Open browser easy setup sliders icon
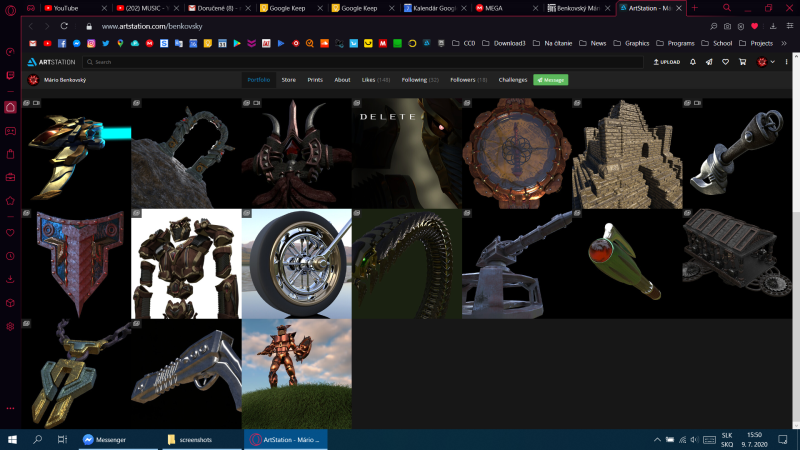Screen dimensions: 800x450 (790, 26)
